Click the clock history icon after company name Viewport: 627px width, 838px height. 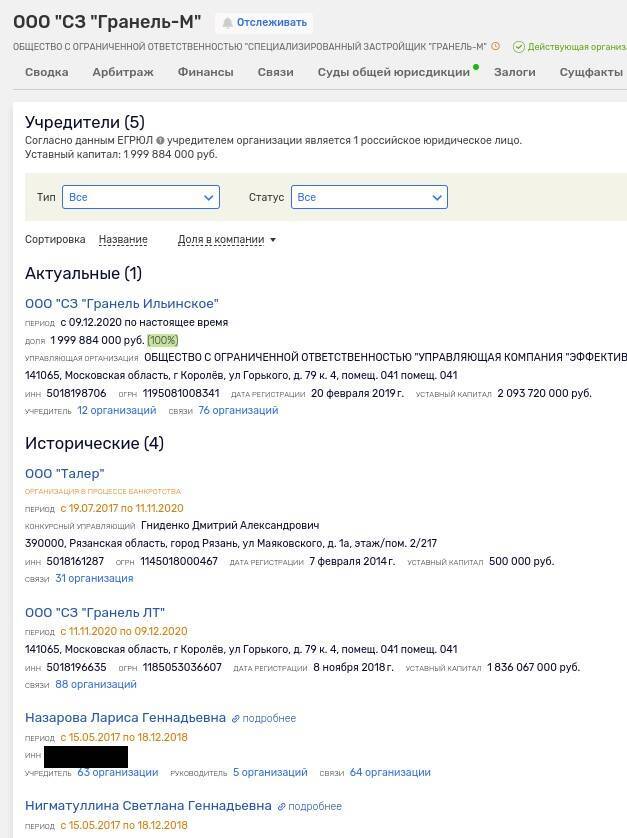click(496, 46)
